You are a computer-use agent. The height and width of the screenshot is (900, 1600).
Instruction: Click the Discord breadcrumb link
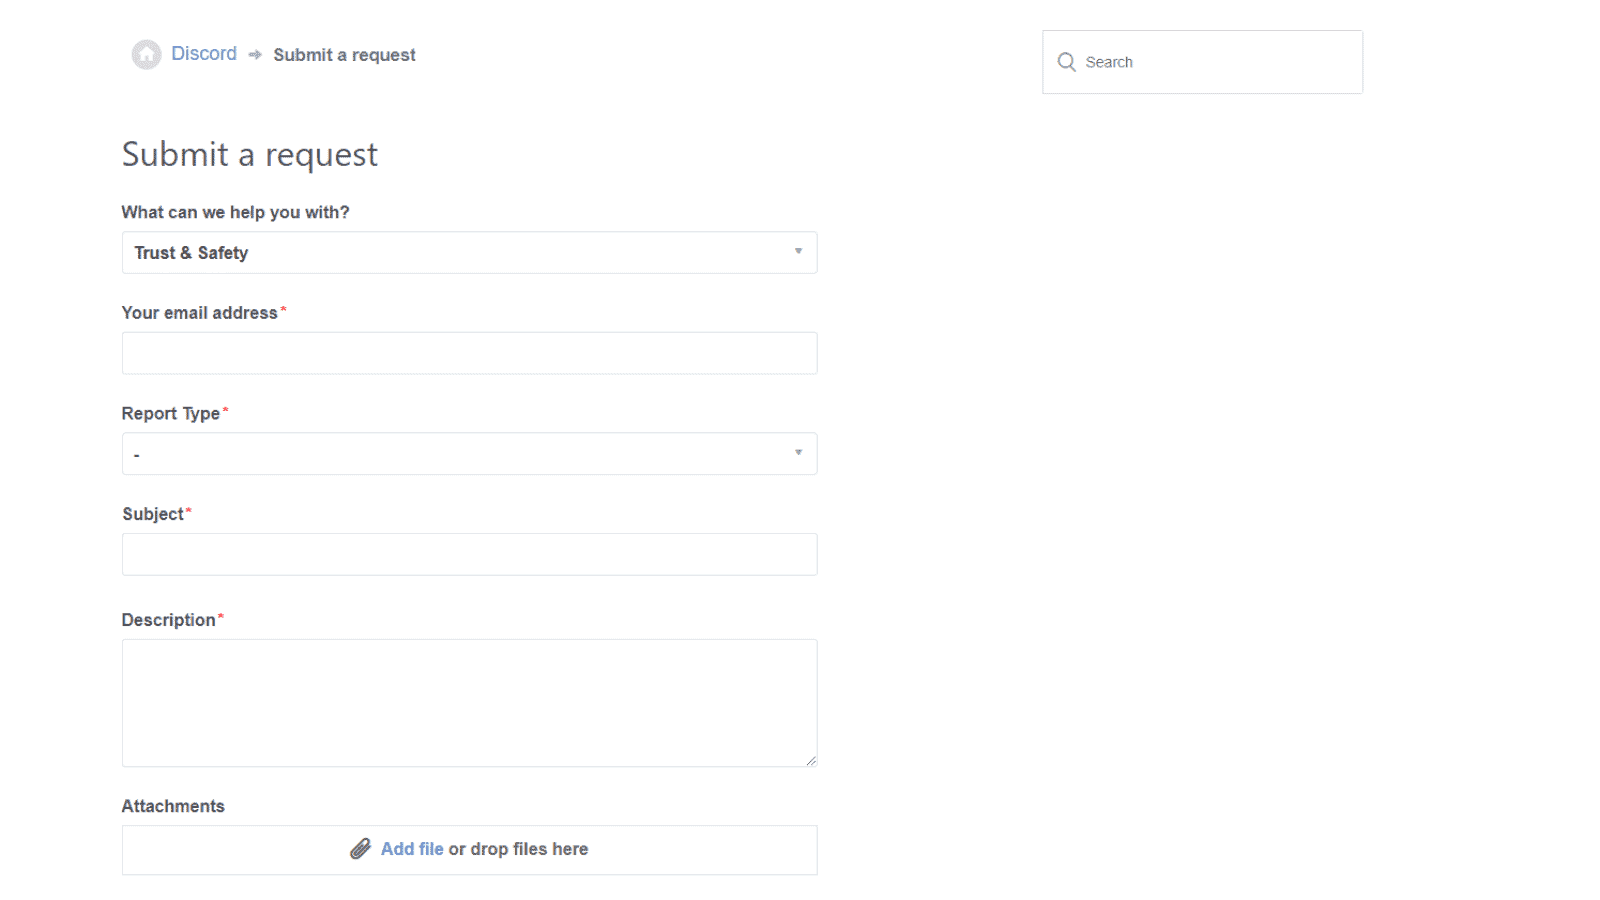click(203, 53)
